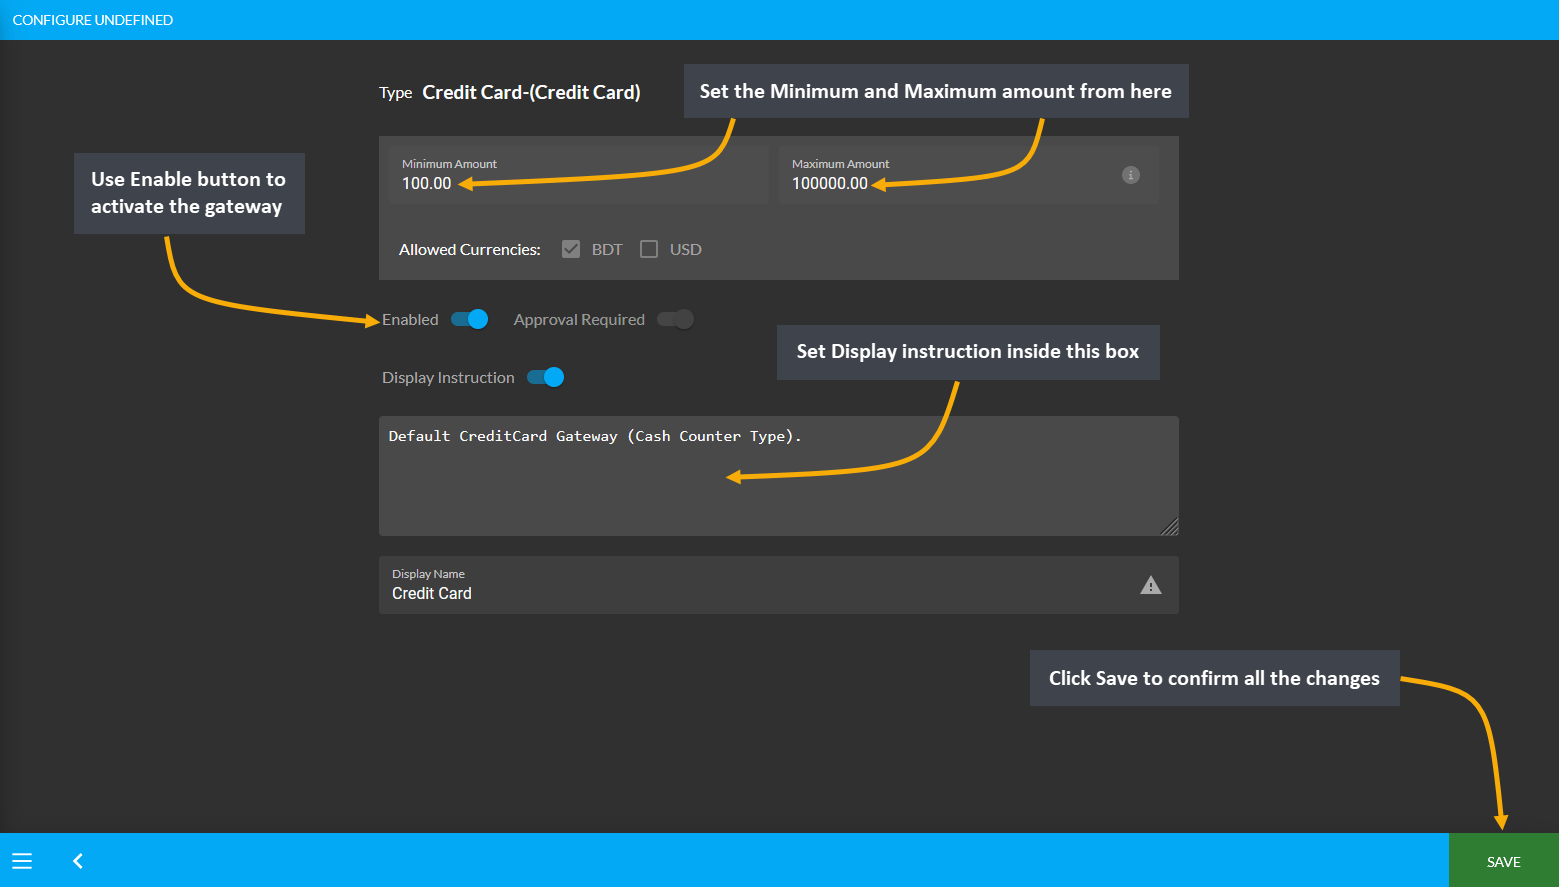Click the Allowed Currencies label
Viewport: 1559px width, 887px height.
tap(469, 249)
